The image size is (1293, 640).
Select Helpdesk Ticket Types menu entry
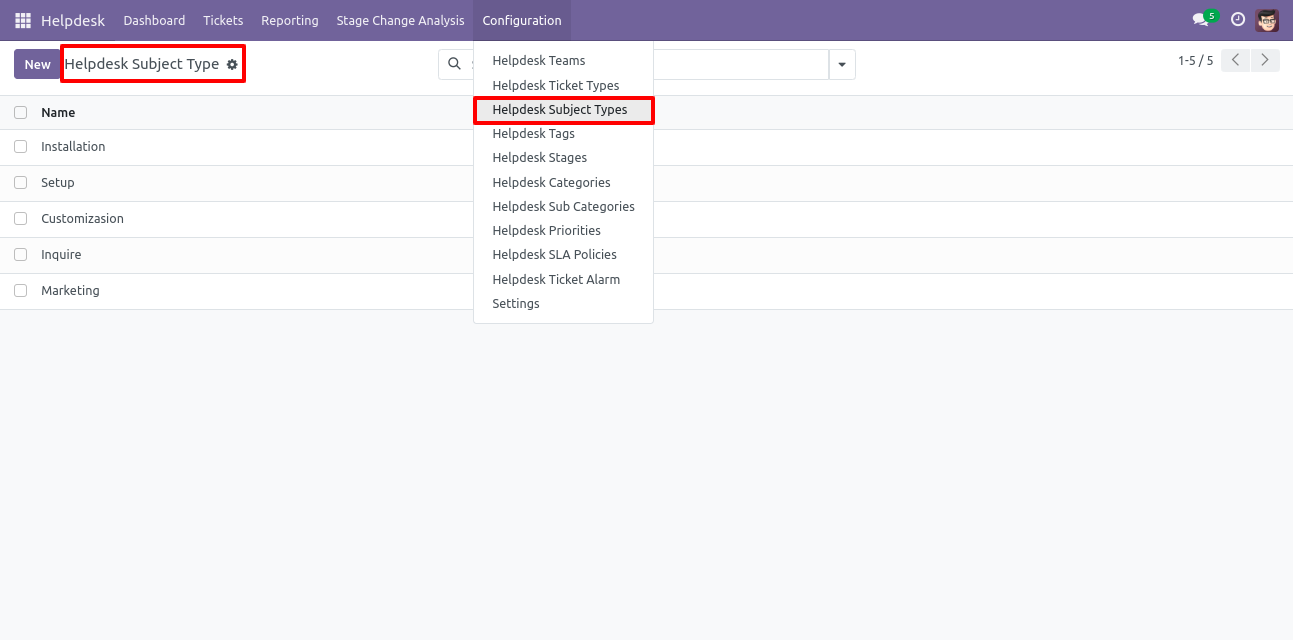click(x=563, y=86)
